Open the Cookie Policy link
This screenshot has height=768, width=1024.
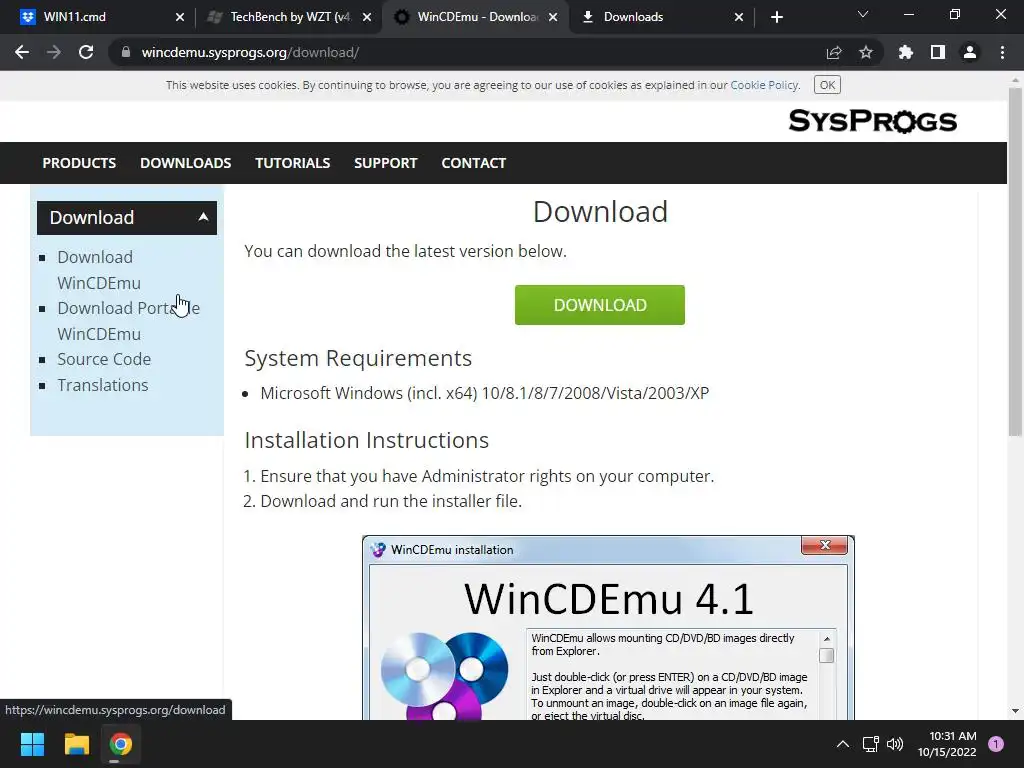point(764,85)
